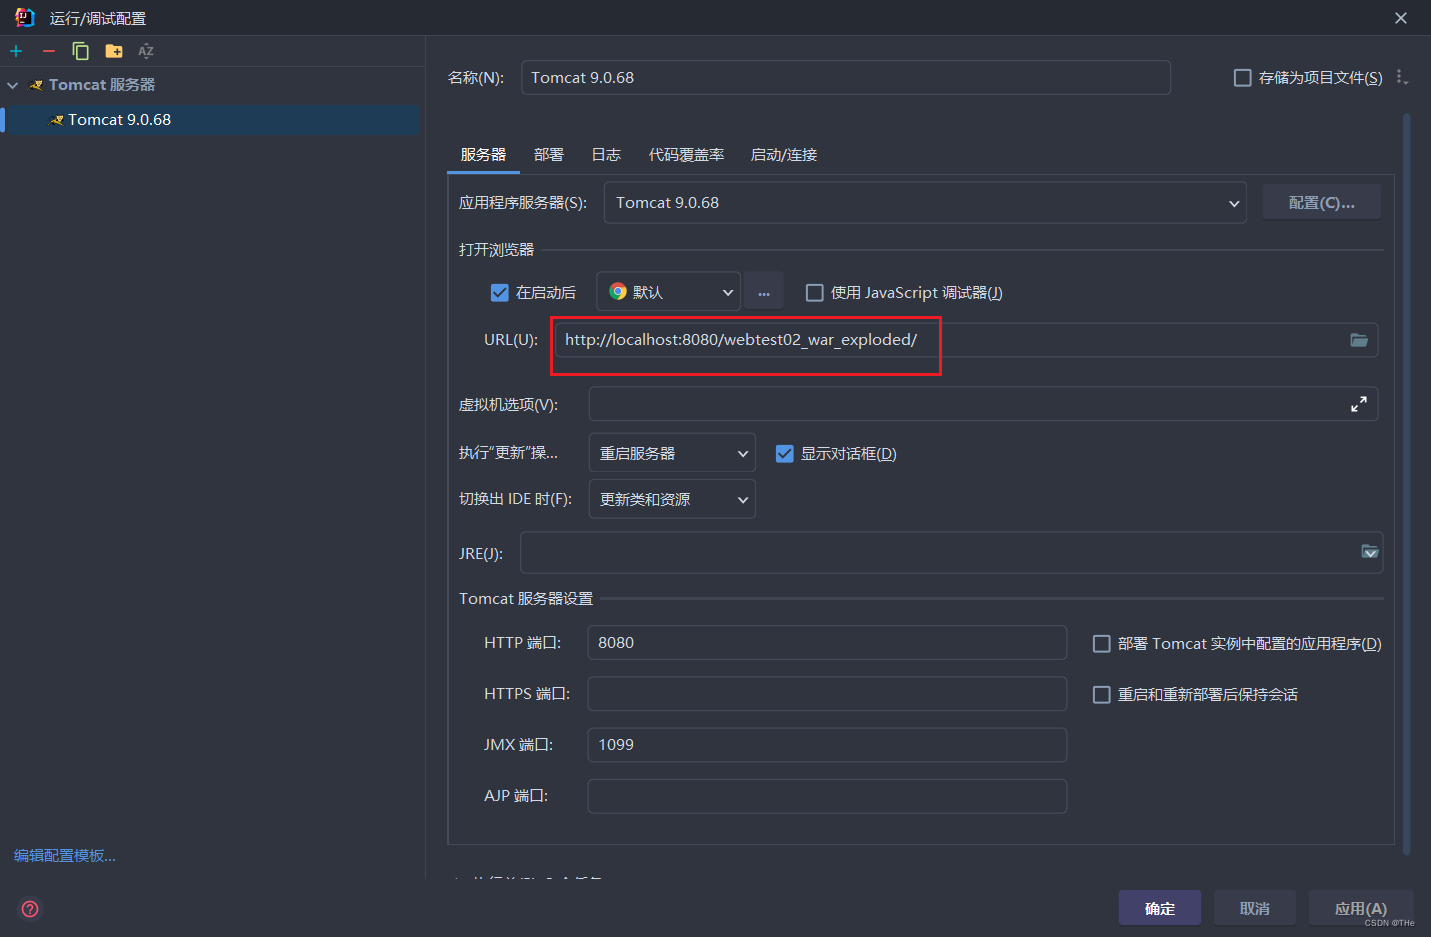This screenshot has height=937, width=1431.
Task: Create new configuration folder
Action: pyautogui.click(x=114, y=51)
